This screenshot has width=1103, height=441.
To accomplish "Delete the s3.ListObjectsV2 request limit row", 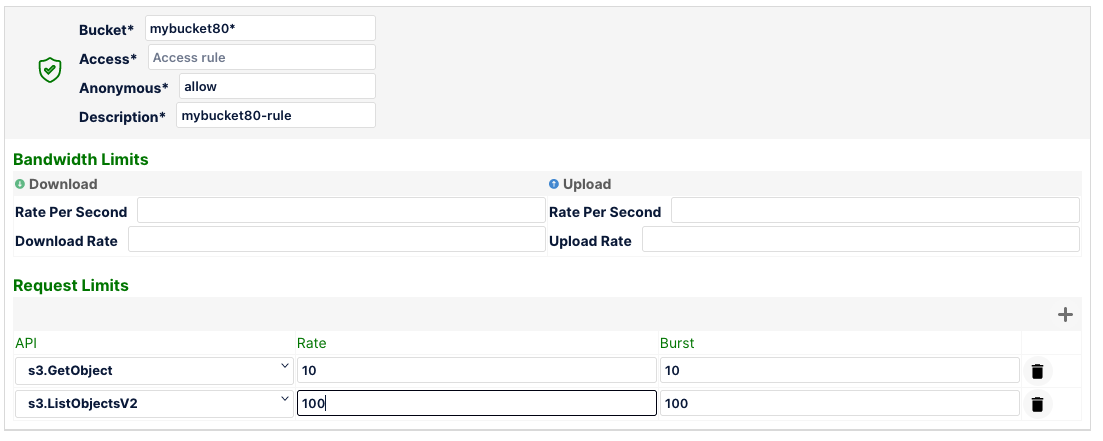I will click(x=1037, y=404).
